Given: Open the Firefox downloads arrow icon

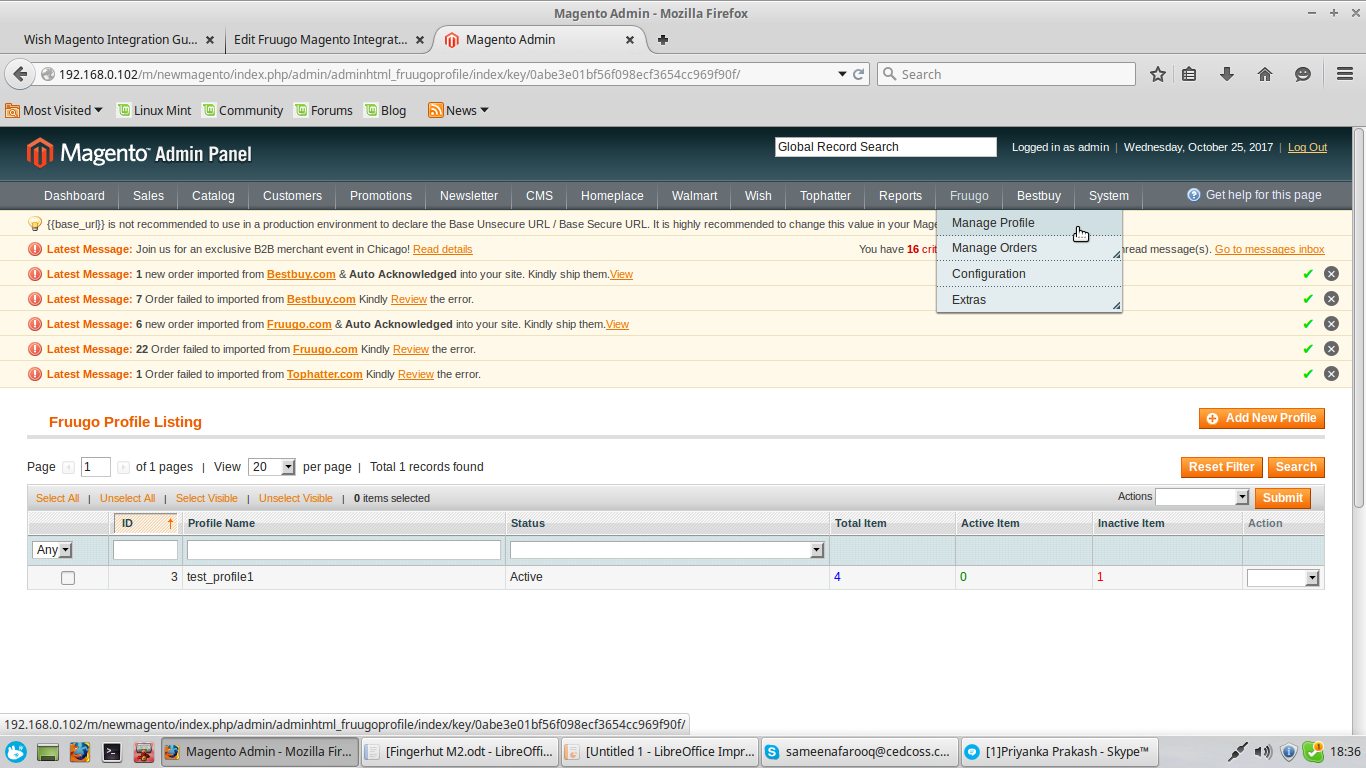Looking at the screenshot, I should coord(1227,74).
